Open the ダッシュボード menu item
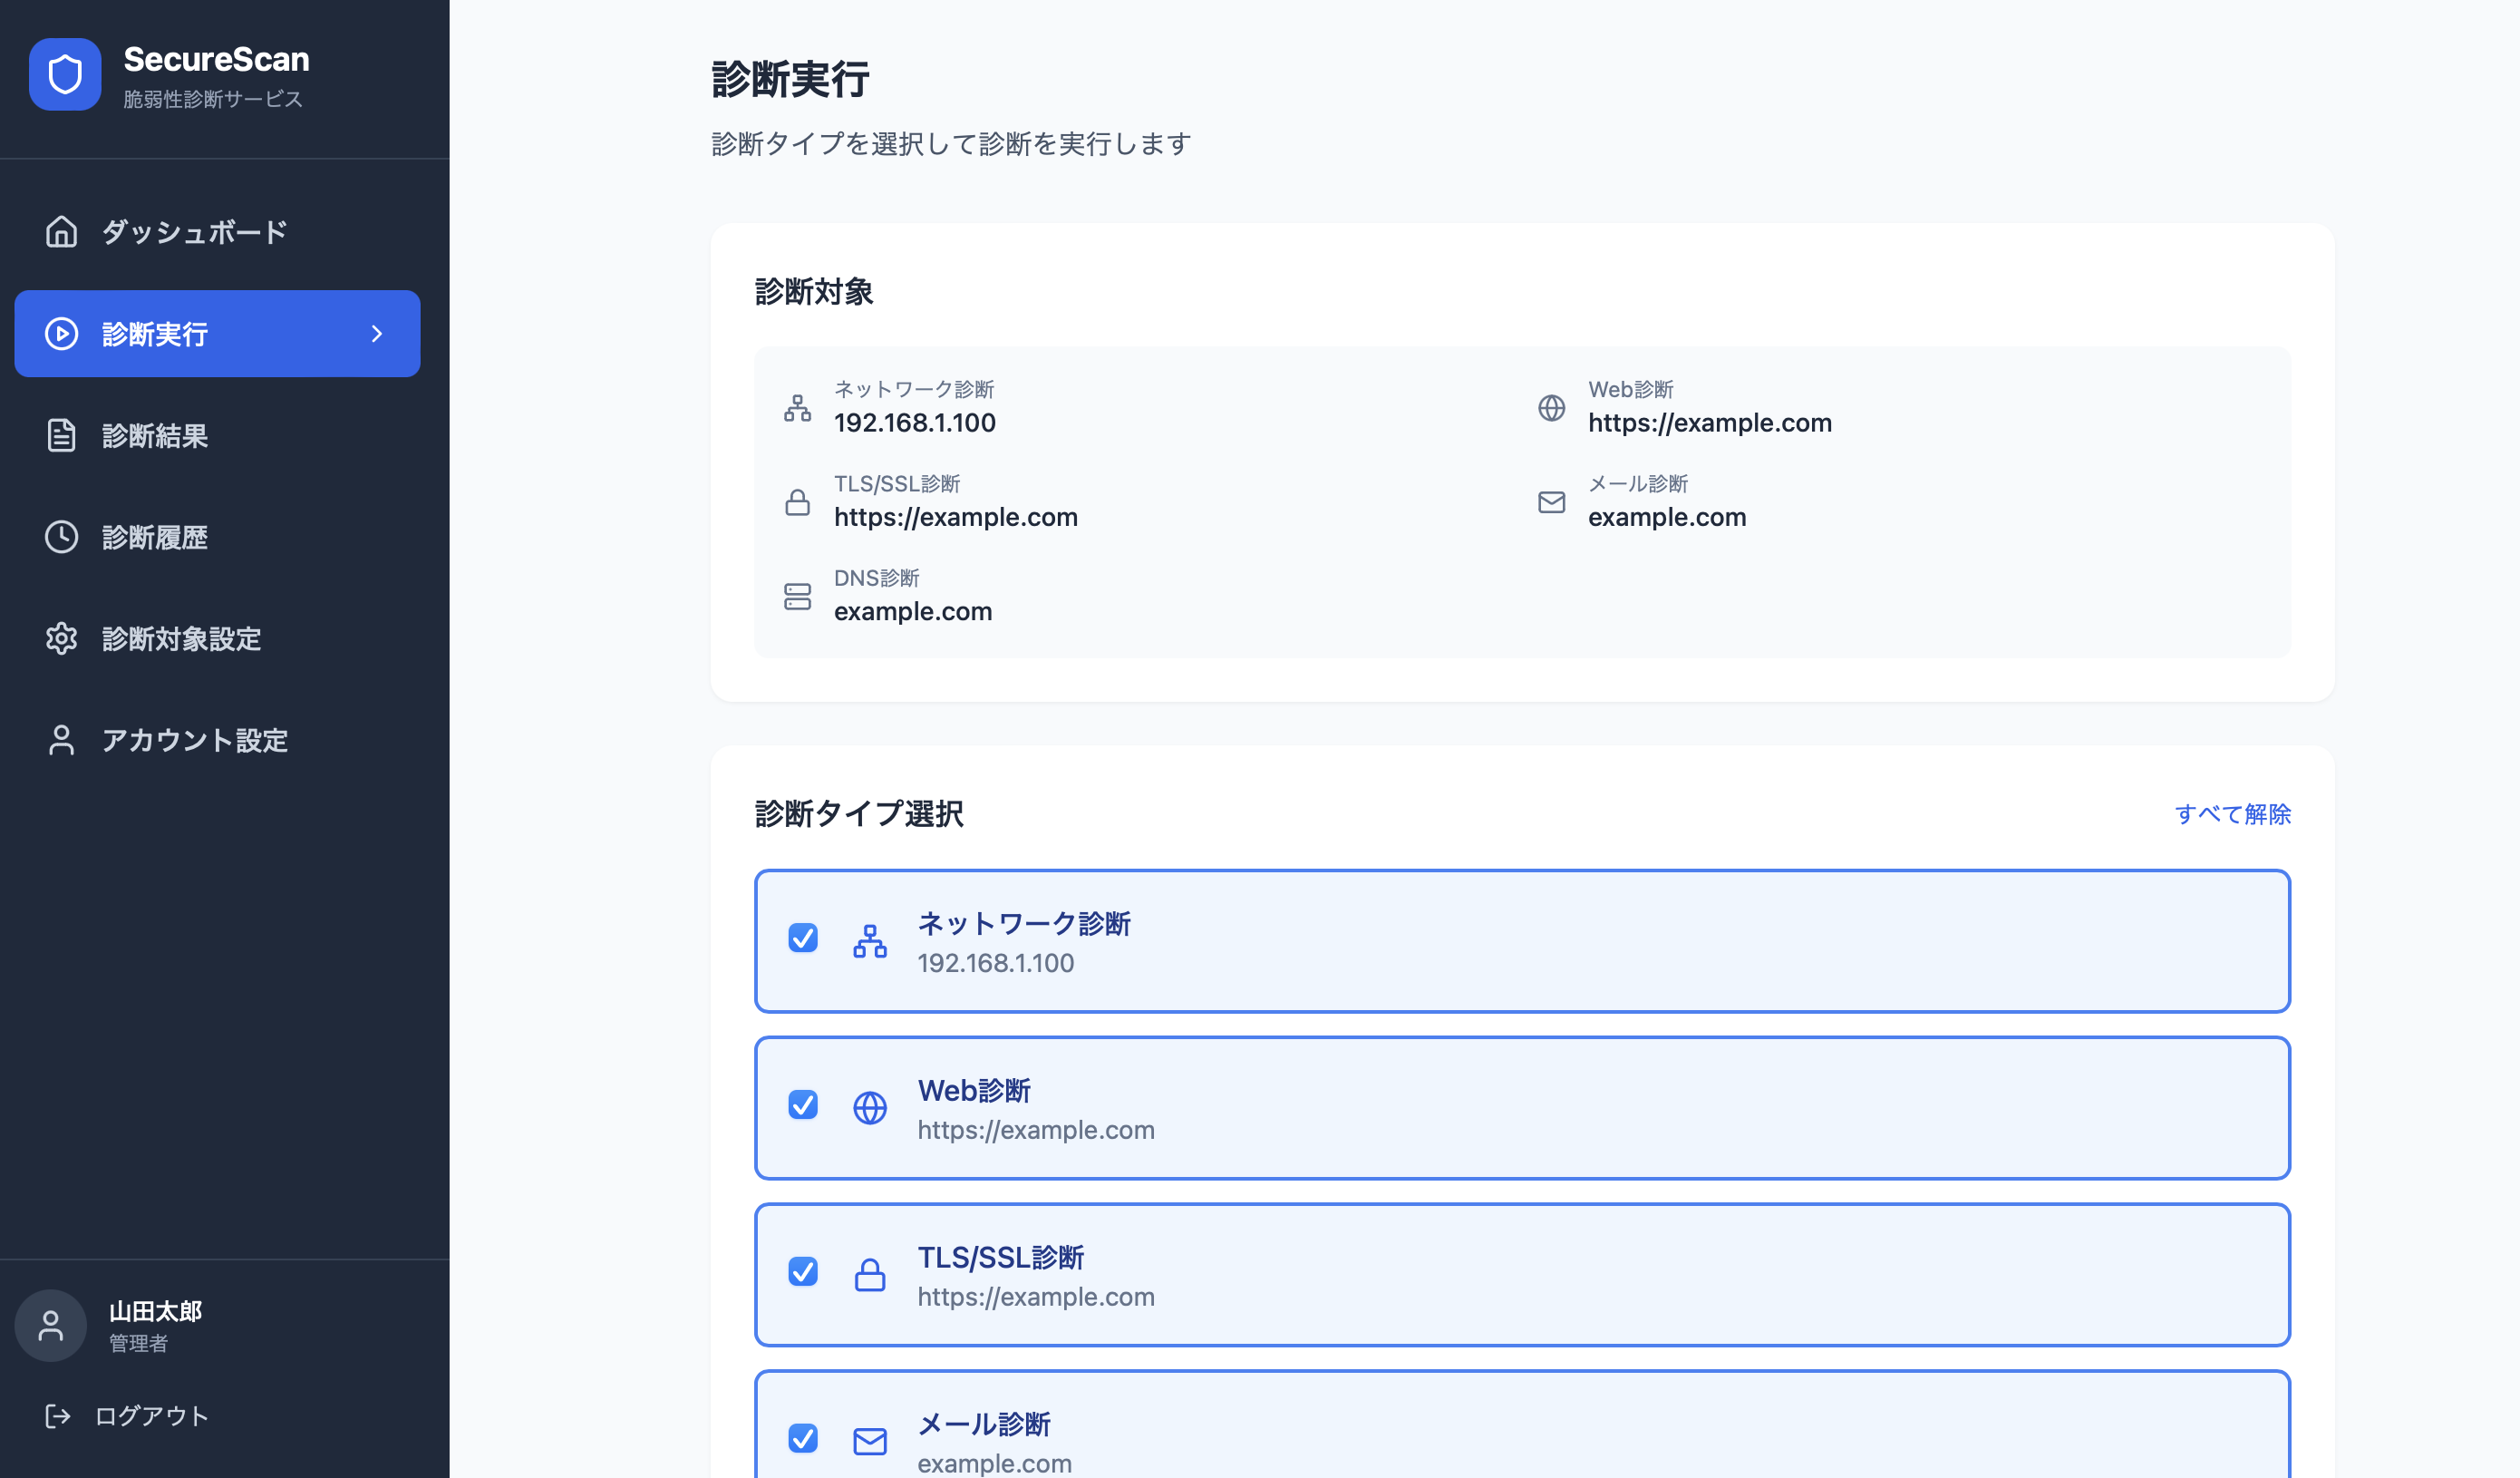The width and height of the screenshot is (2520, 1478). coord(217,232)
